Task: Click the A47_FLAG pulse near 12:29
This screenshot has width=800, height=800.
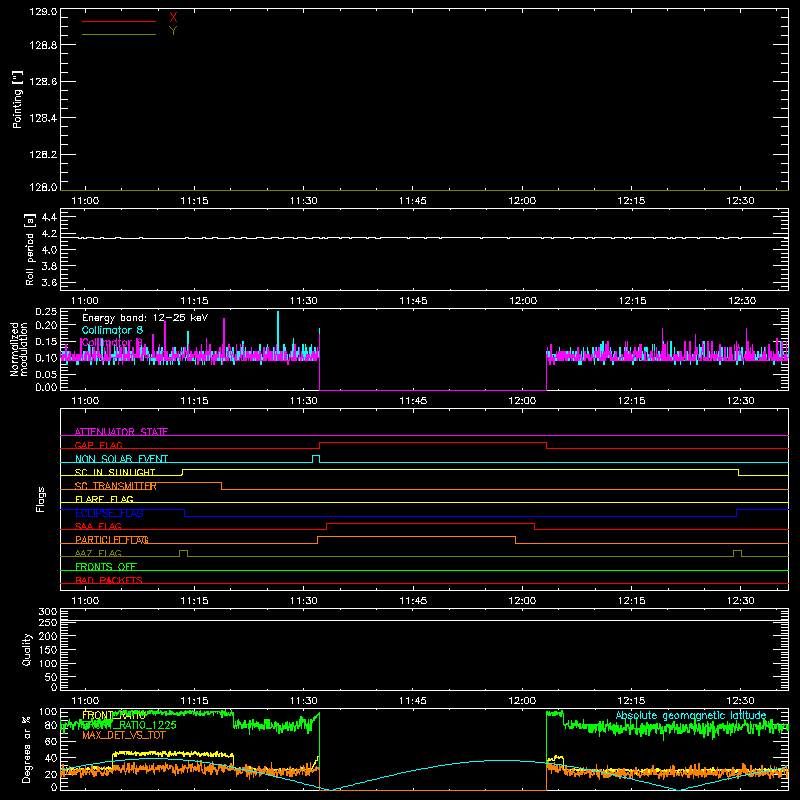Action: point(737,554)
